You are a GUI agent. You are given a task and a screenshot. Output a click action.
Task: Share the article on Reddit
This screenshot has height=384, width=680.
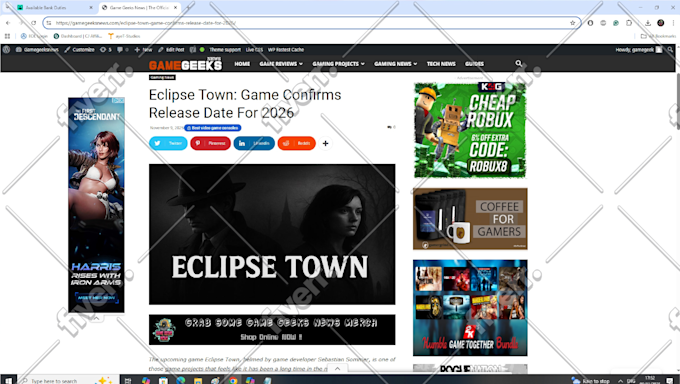point(297,143)
